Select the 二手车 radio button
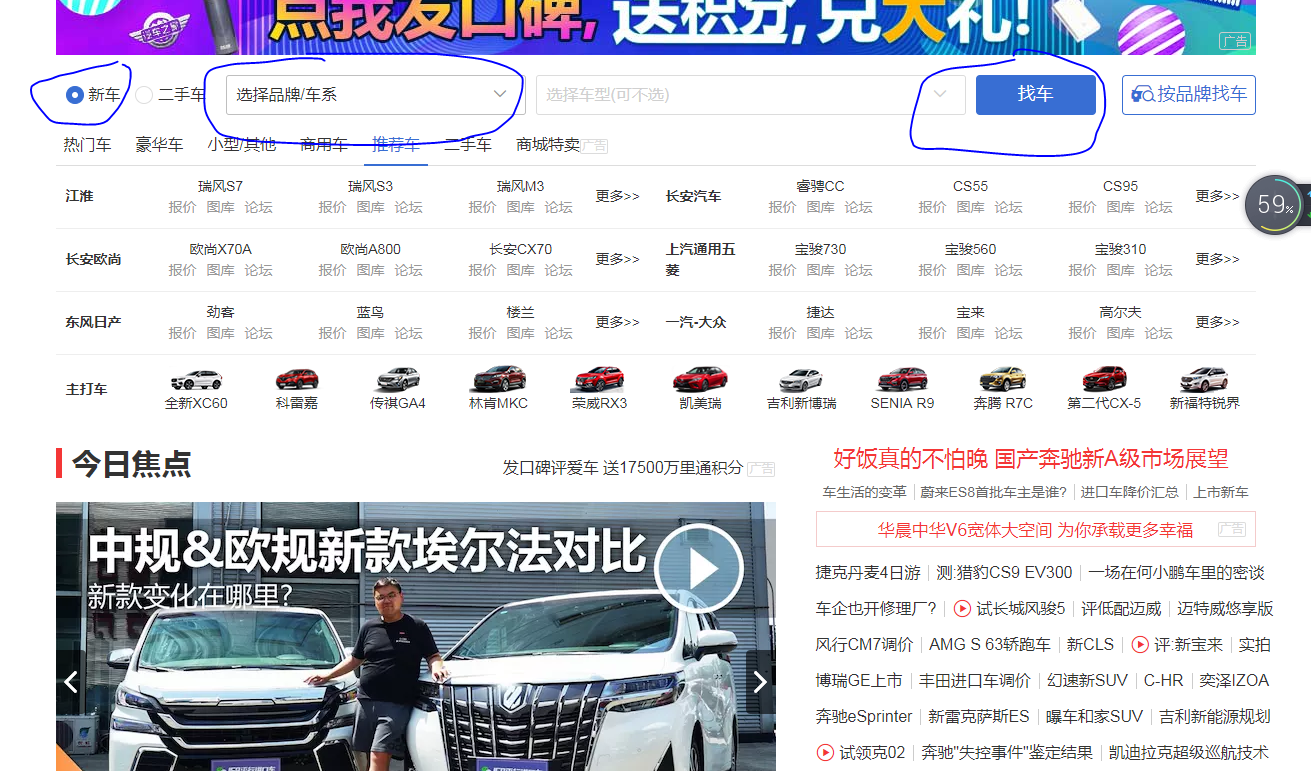This screenshot has height=771, width=1311. 144,95
